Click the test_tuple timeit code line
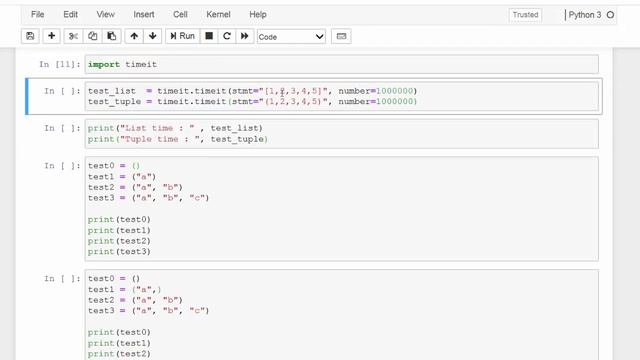This screenshot has width=640, height=360. [252, 102]
